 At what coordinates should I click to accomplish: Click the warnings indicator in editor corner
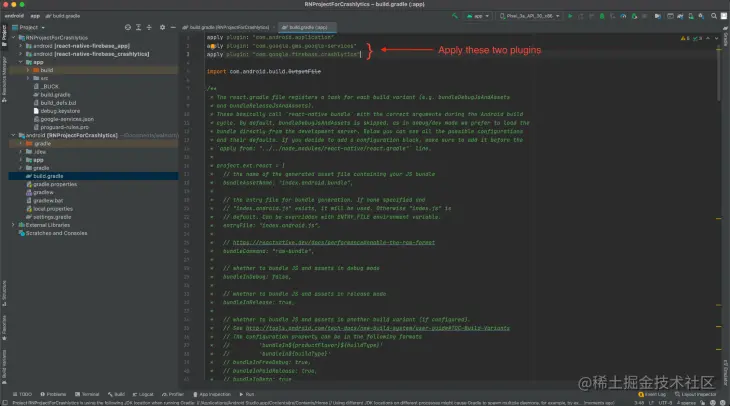685,38
